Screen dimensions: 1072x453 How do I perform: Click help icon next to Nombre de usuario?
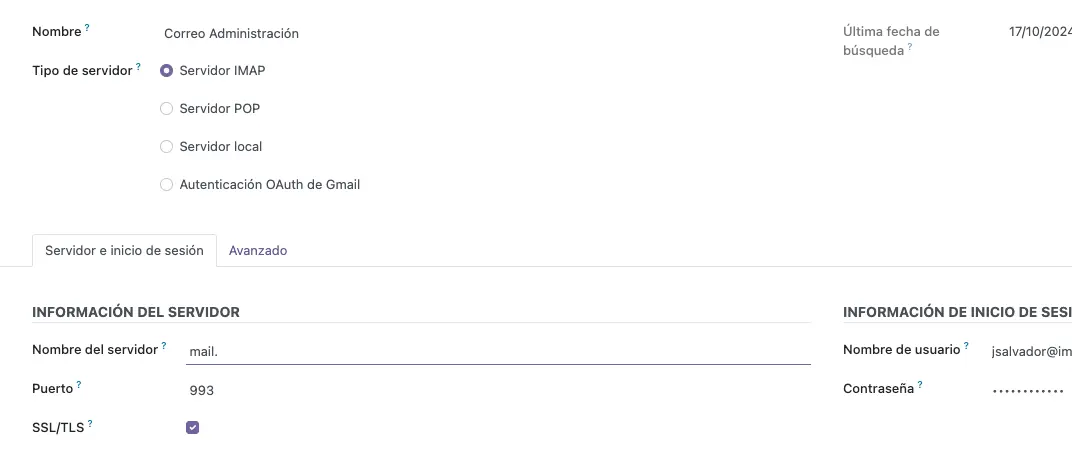966,346
